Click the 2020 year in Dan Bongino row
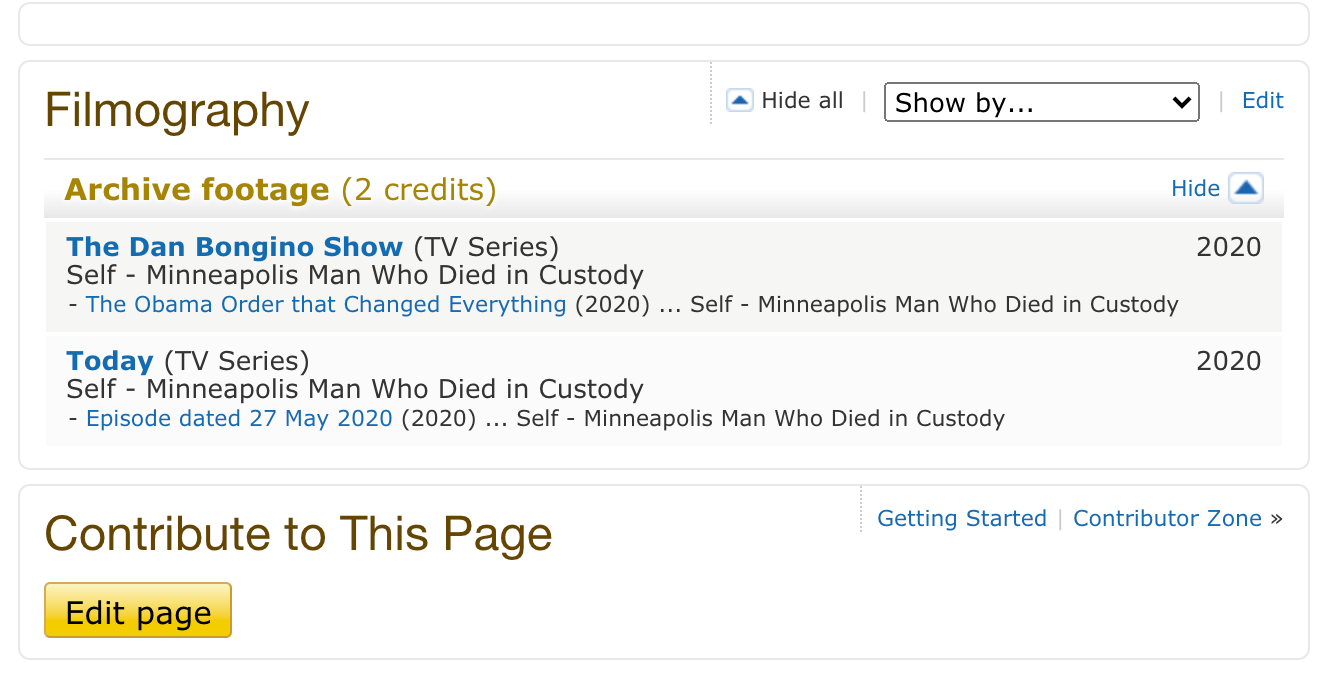This screenshot has width=1332, height=690. point(1228,247)
